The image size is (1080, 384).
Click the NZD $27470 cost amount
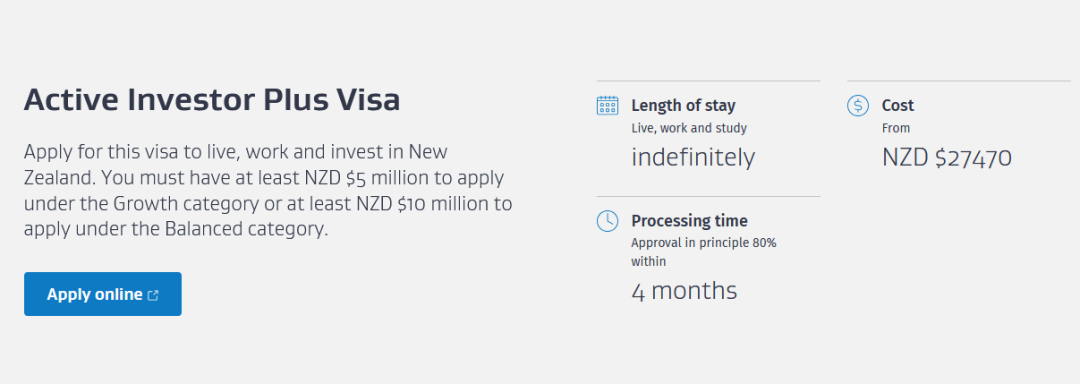[x=946, y=158]
